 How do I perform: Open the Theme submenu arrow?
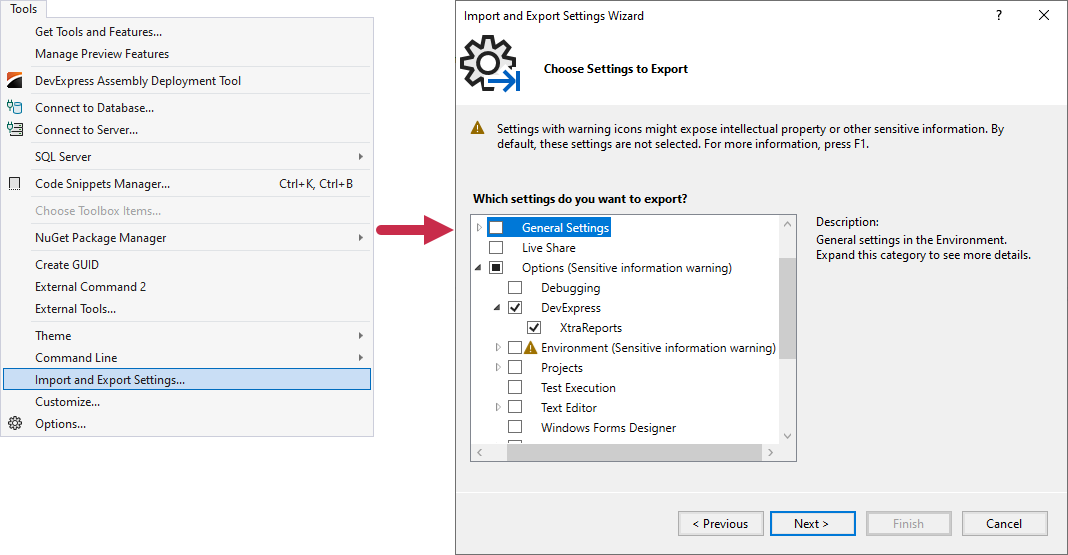360,336
